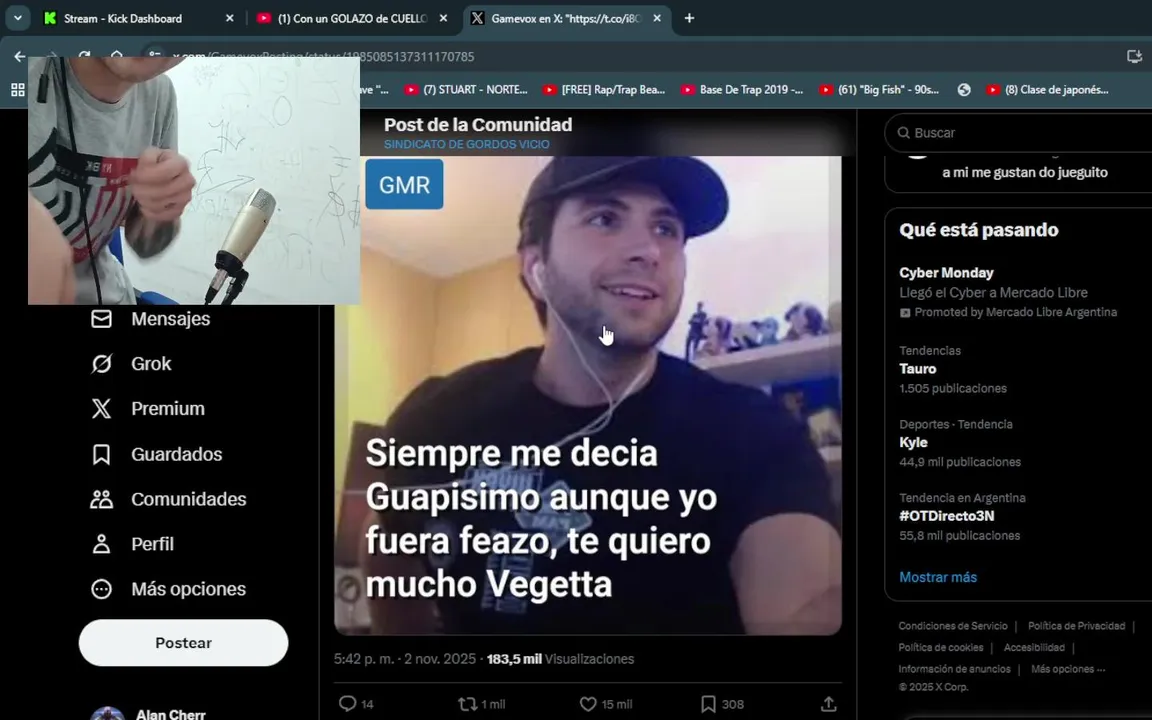Screen dimensions: 1152x720
Task: Expand the tab search dropdown arrow
Action: click(x=18, y=18)
